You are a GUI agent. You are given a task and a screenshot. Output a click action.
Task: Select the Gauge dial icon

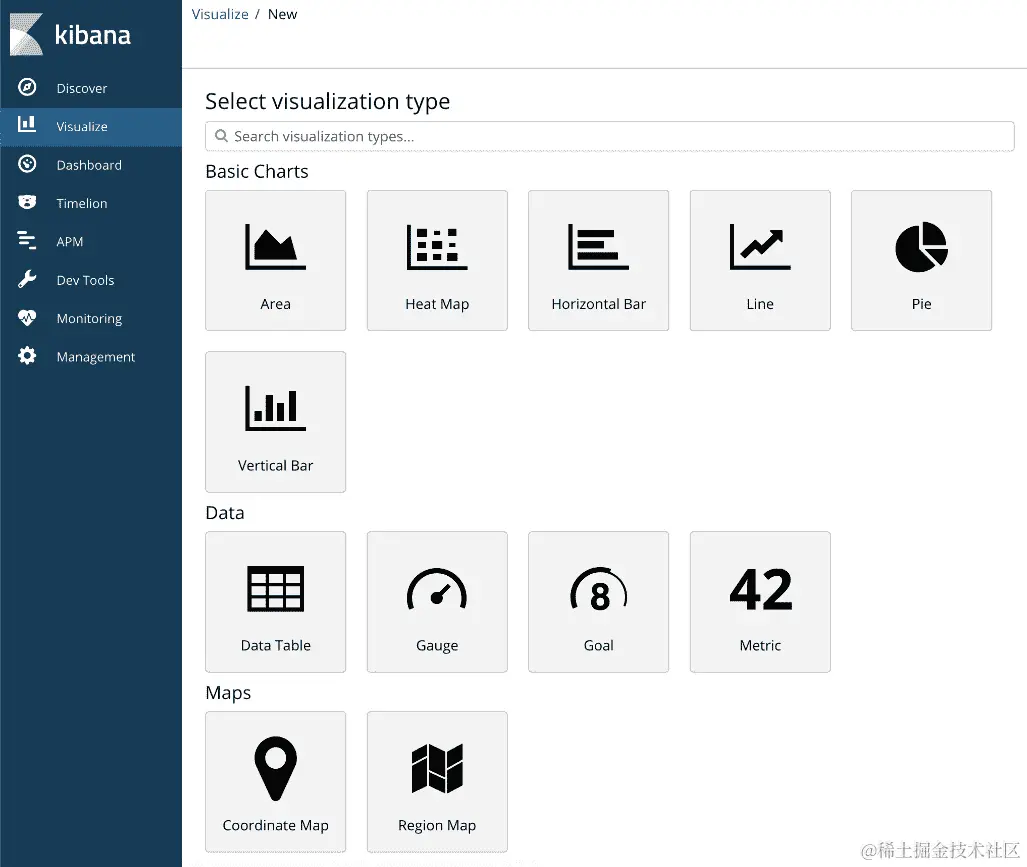point(437,589)
